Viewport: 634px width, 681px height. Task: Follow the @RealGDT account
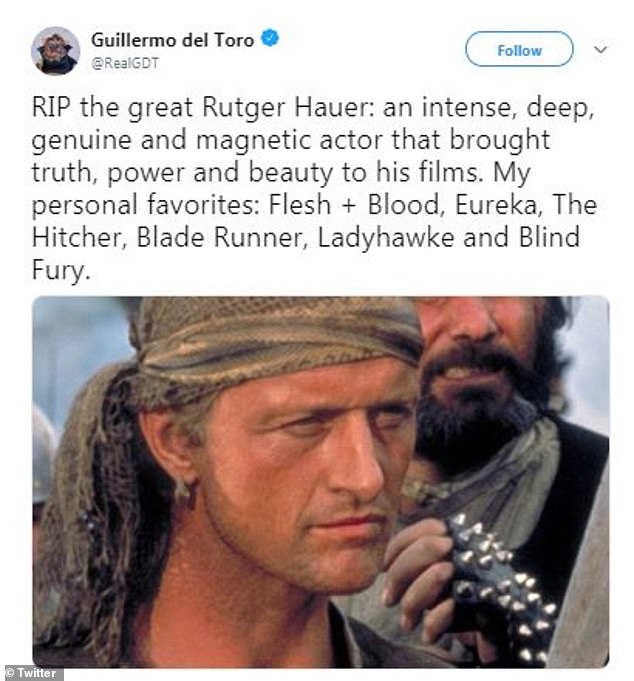click(519, 49)
